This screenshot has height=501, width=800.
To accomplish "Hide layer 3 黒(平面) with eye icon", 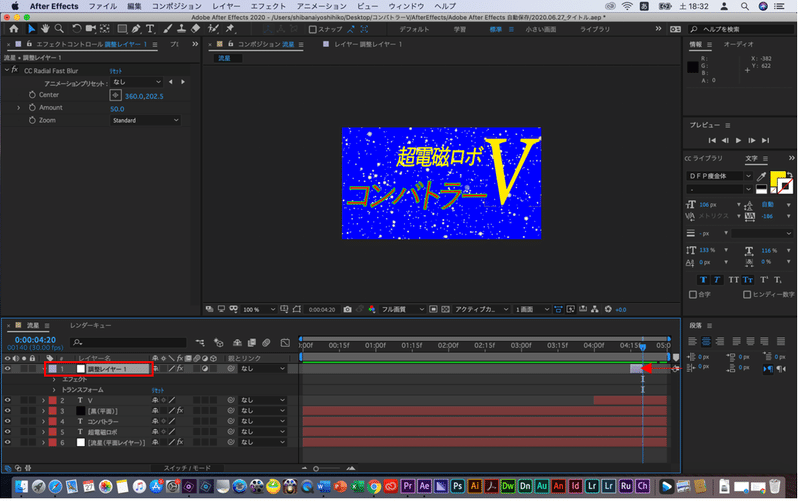I will (7, 411).
